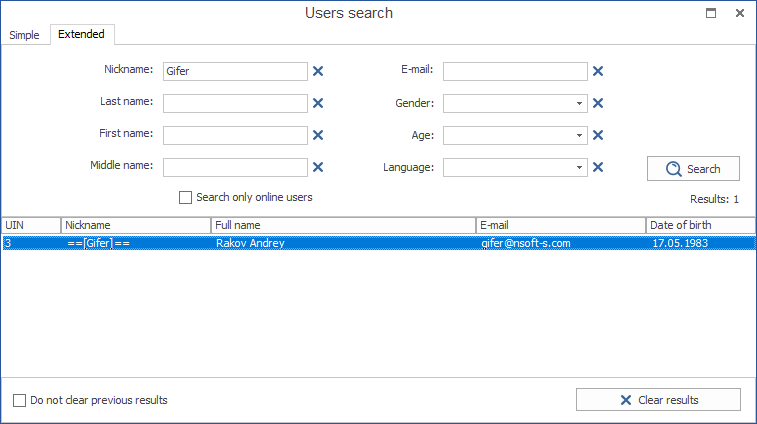Viewport: 757px width, 424px height.
Task: Reset the Middle name field via X icon
Action: (318, 167)
